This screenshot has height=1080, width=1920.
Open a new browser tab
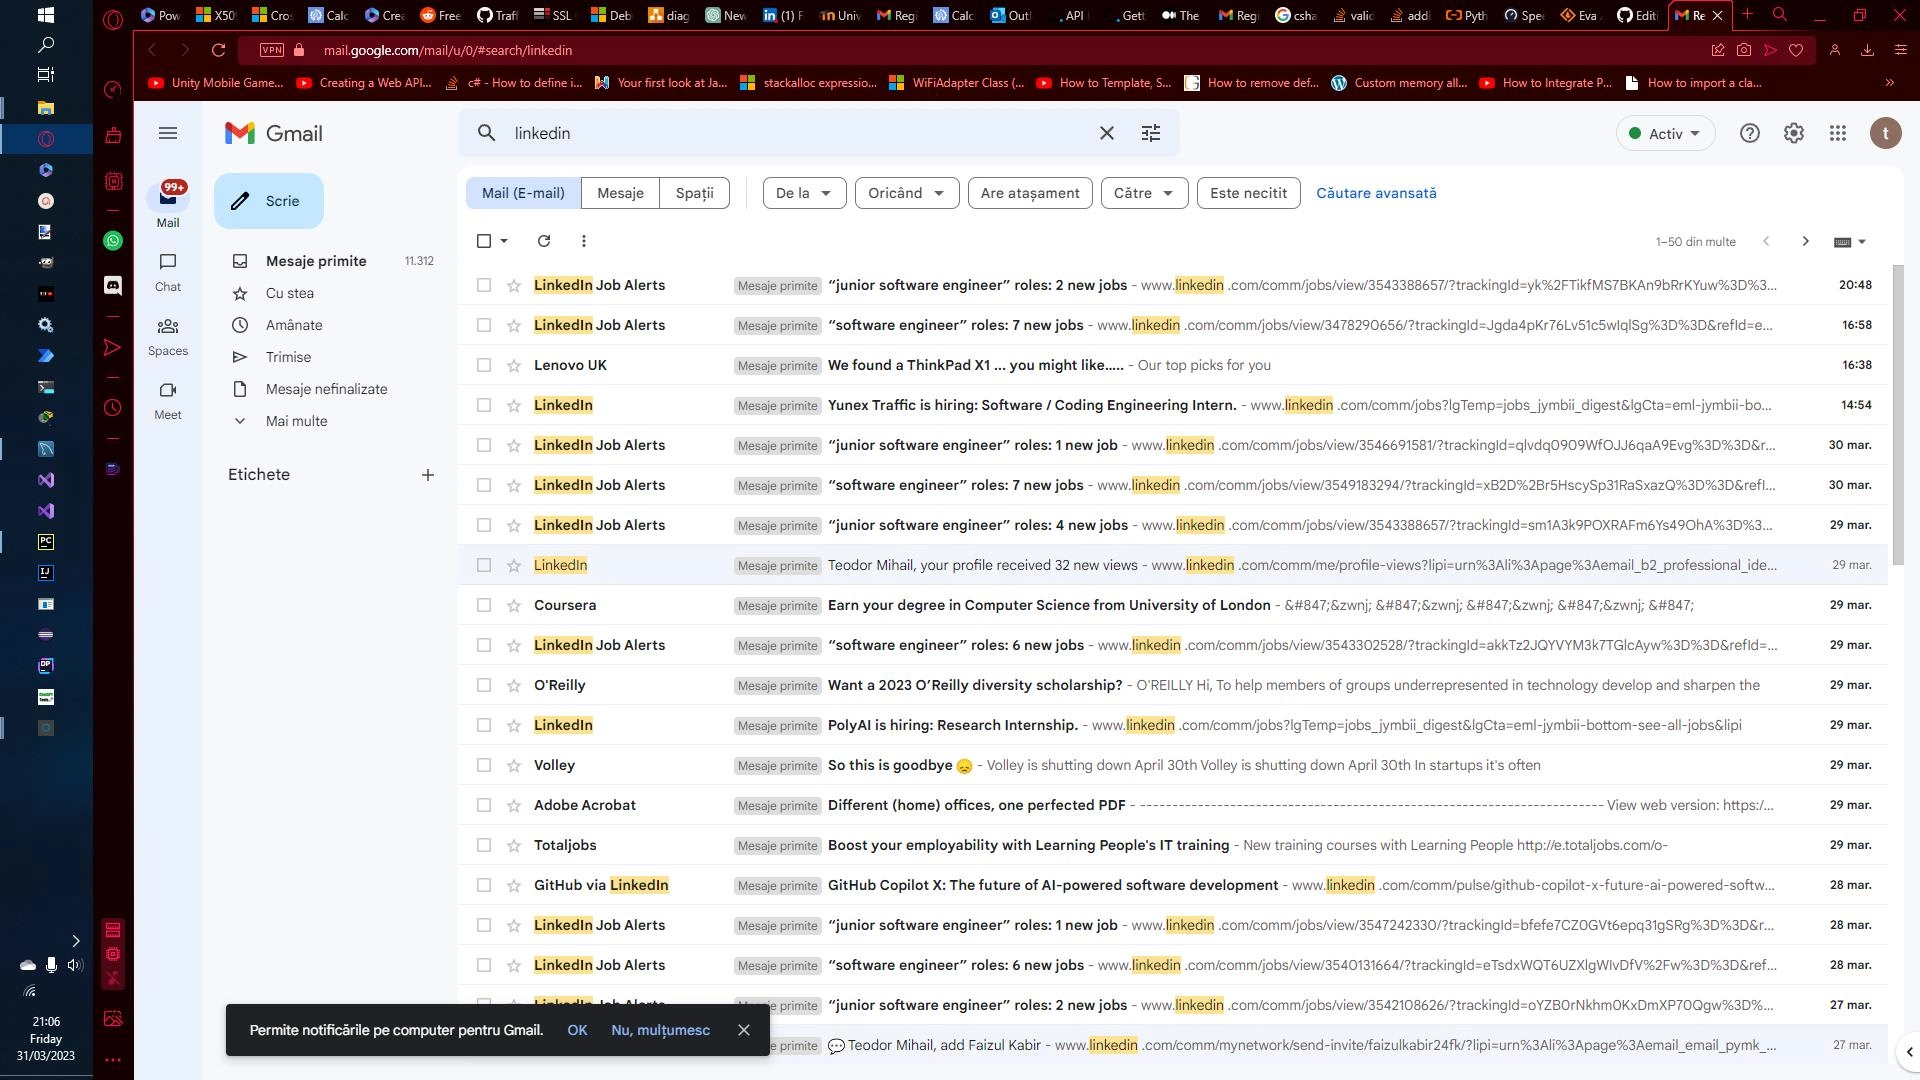(x=1747, y=14)
